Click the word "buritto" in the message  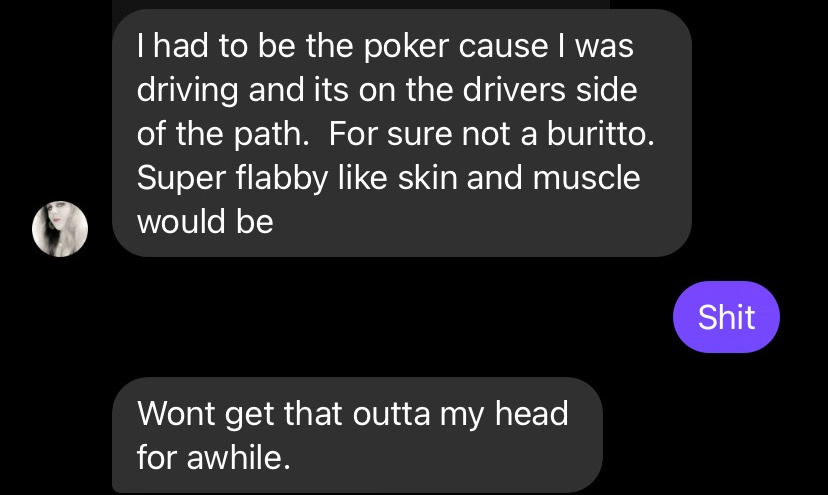pos(600,133)
